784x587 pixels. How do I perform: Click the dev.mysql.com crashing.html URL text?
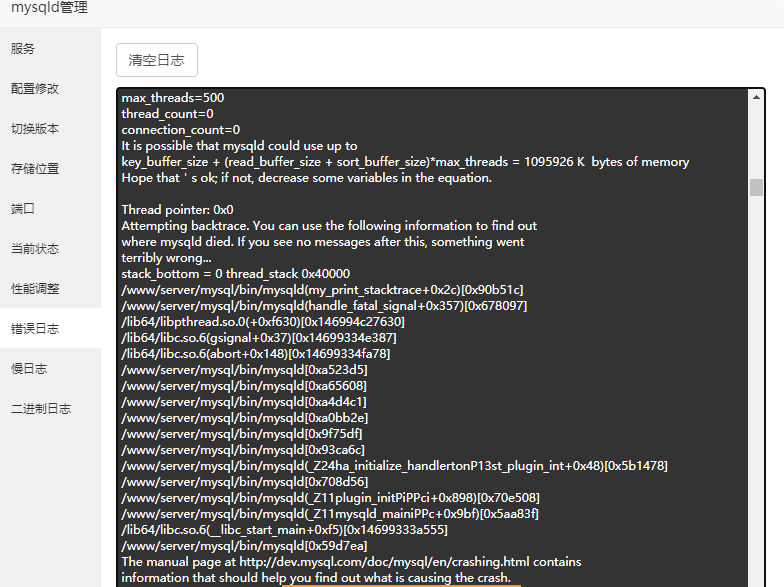coord(384,562)
